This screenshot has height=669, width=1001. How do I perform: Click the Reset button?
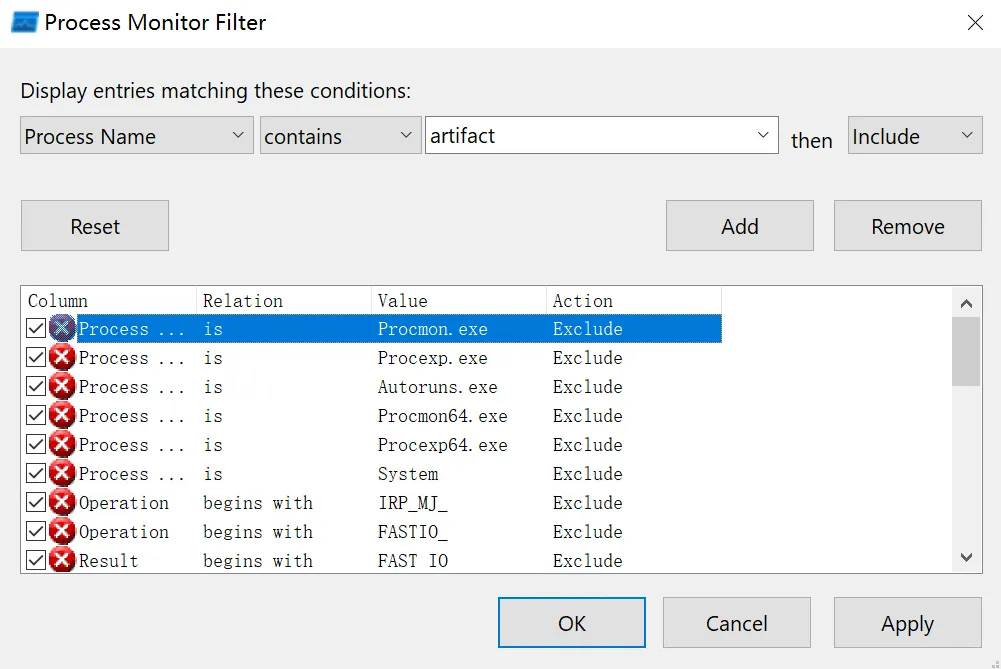tap(94, 226)
